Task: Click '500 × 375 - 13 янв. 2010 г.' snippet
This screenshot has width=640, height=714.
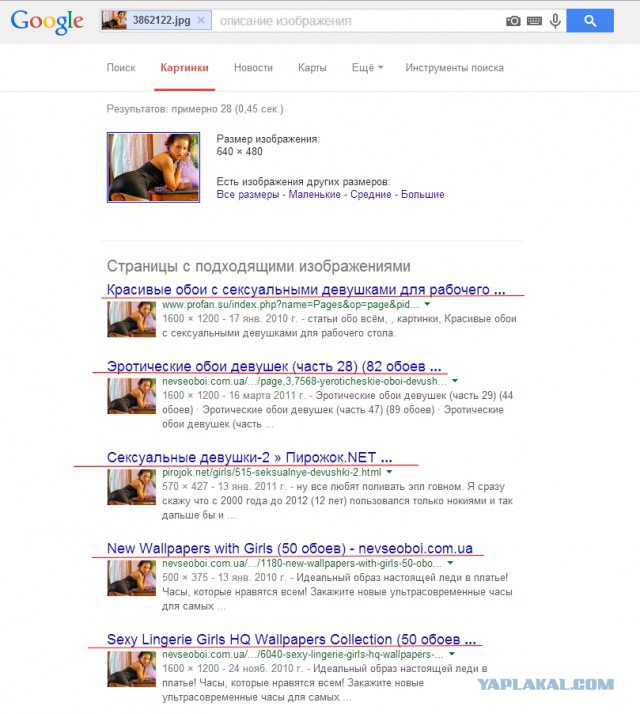Action: point(224,577)
